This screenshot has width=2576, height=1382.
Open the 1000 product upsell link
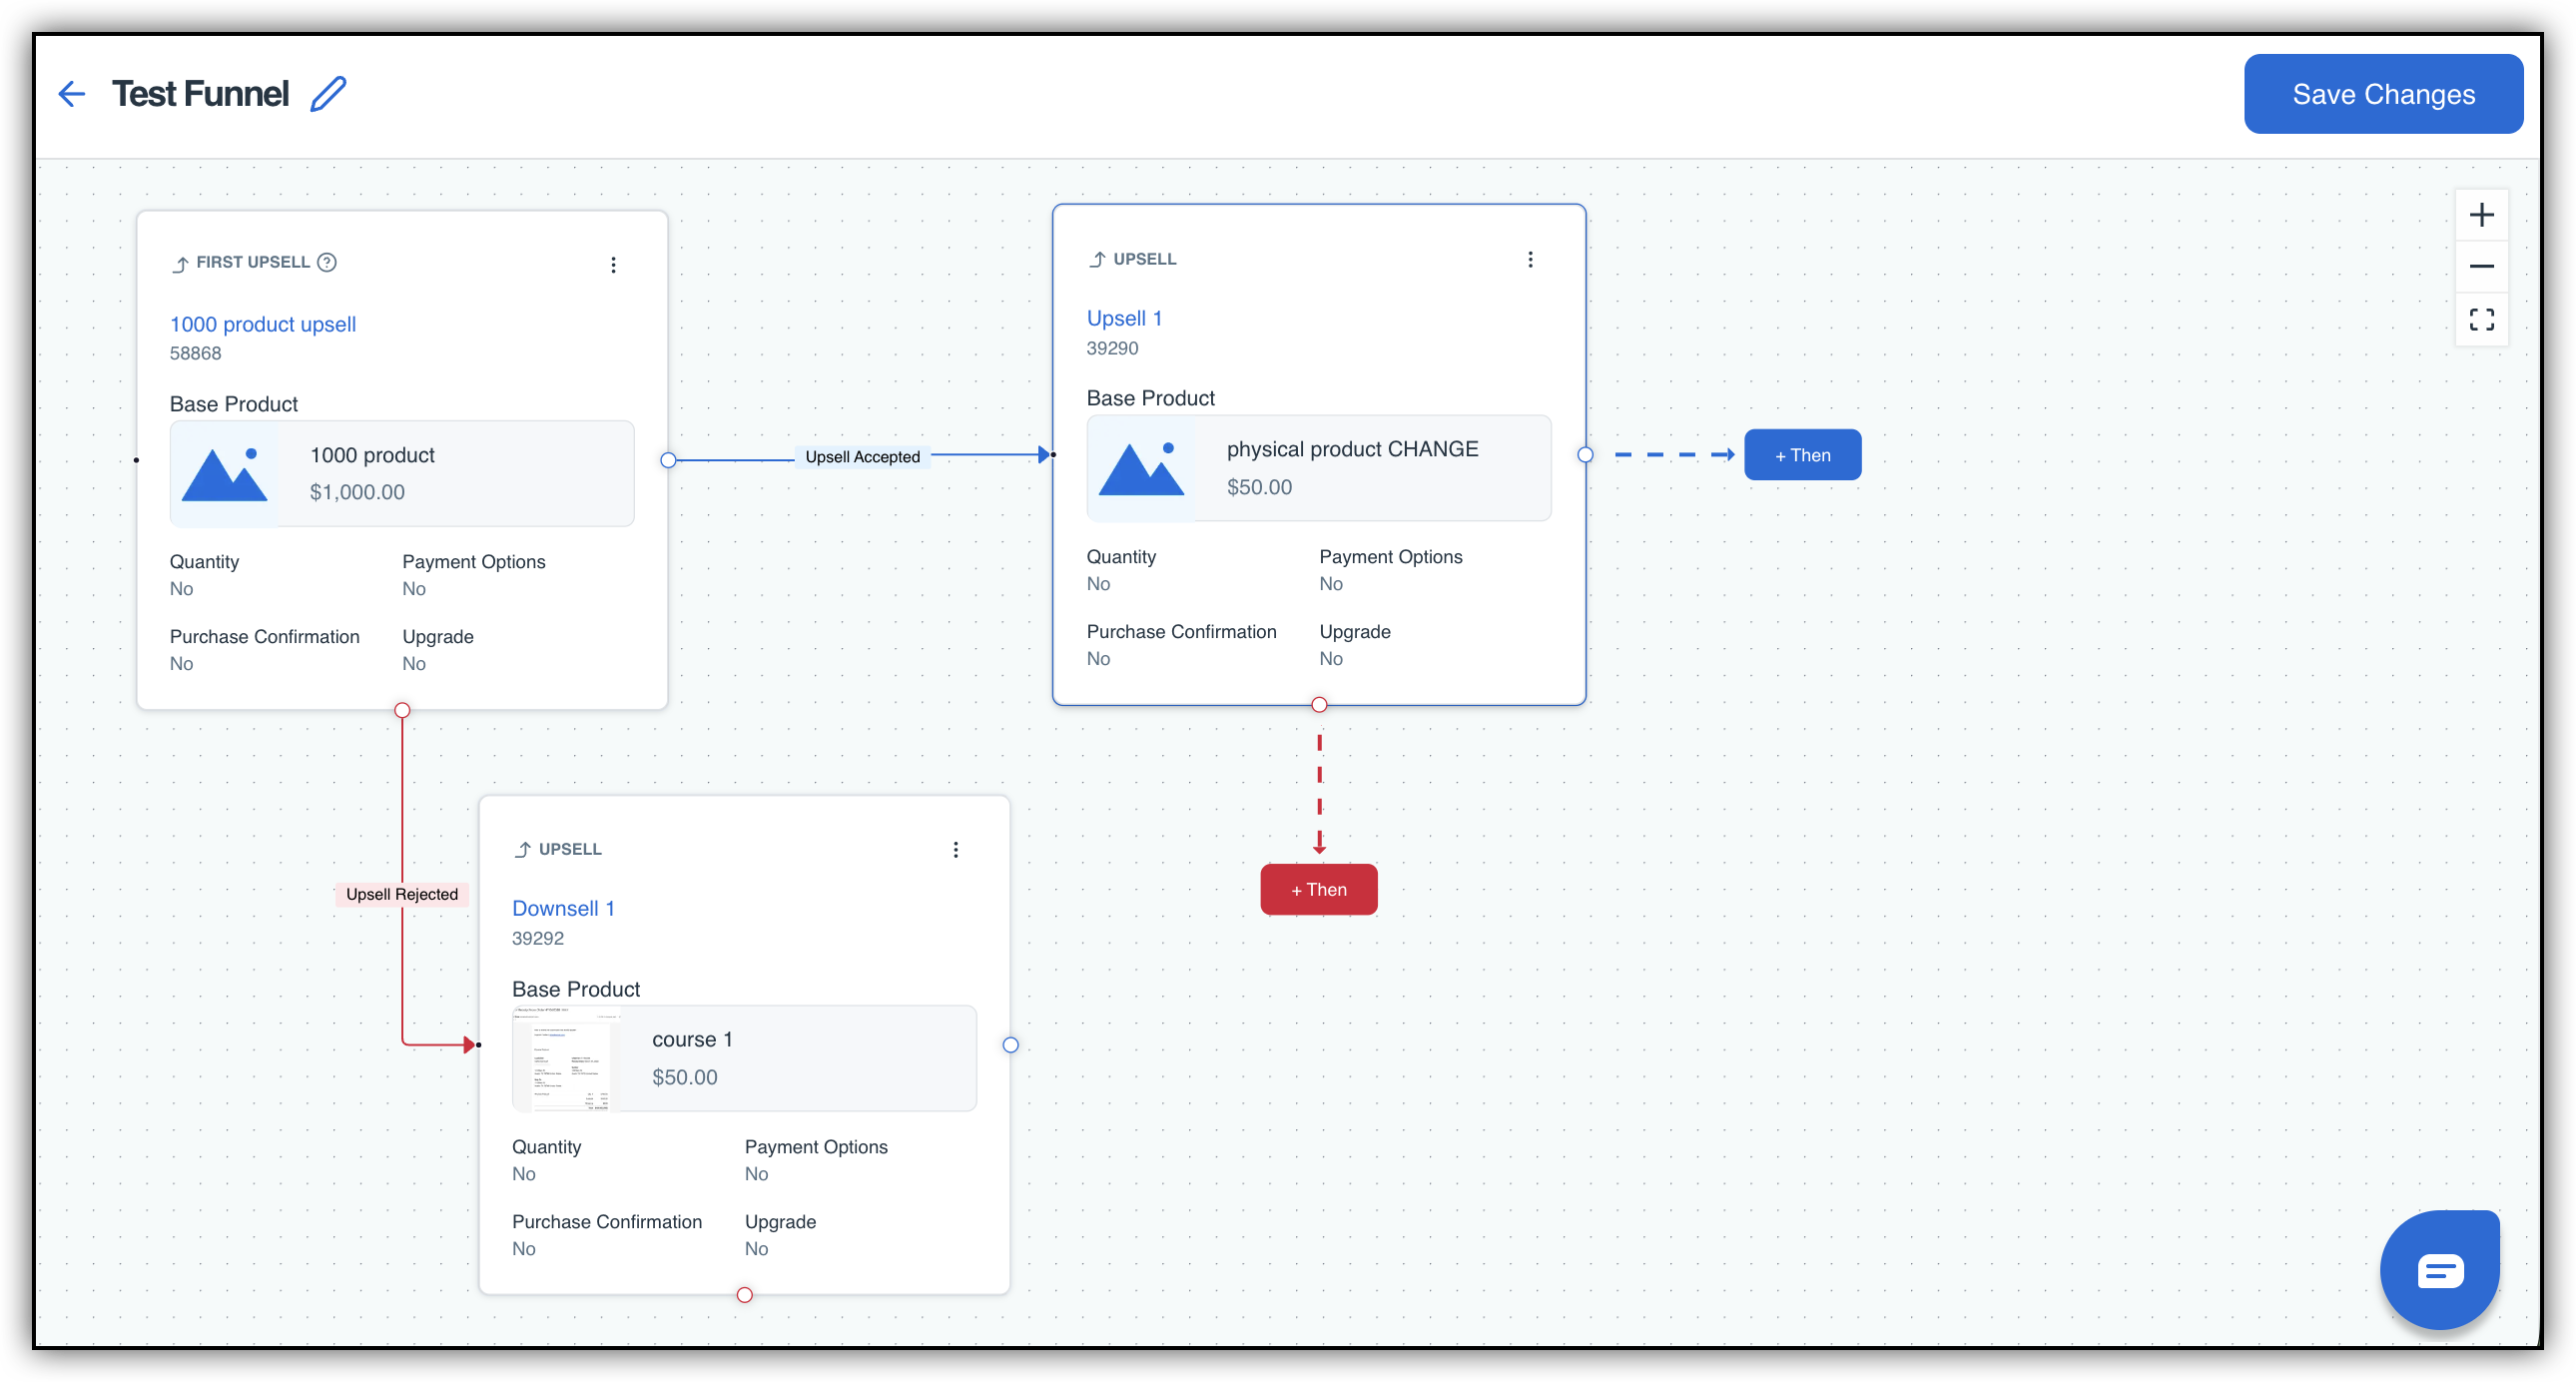click(263, 324)
